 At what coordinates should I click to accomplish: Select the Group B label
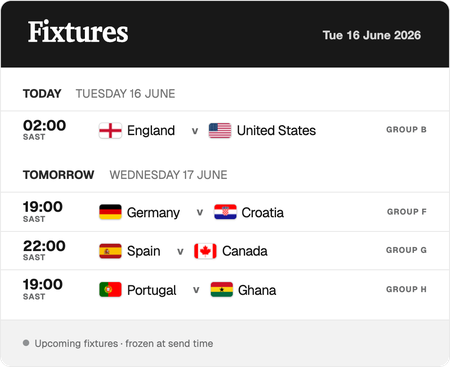click(406, 130)
